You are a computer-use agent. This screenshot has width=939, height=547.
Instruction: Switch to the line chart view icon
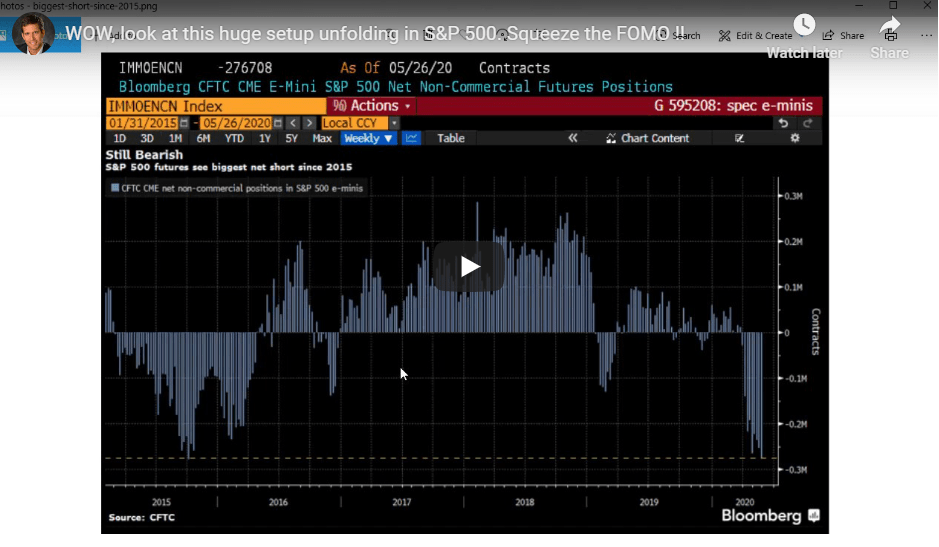click(x=411, y=138)
